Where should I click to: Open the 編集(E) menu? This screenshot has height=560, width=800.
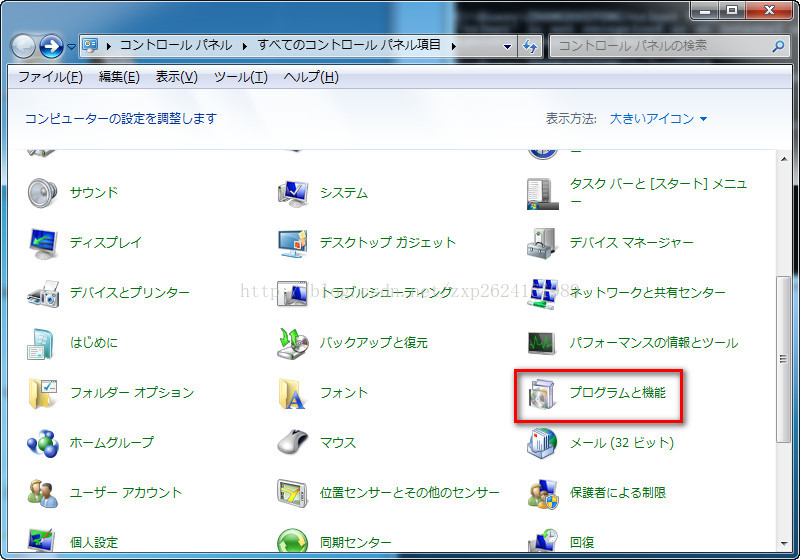(119, 77)
